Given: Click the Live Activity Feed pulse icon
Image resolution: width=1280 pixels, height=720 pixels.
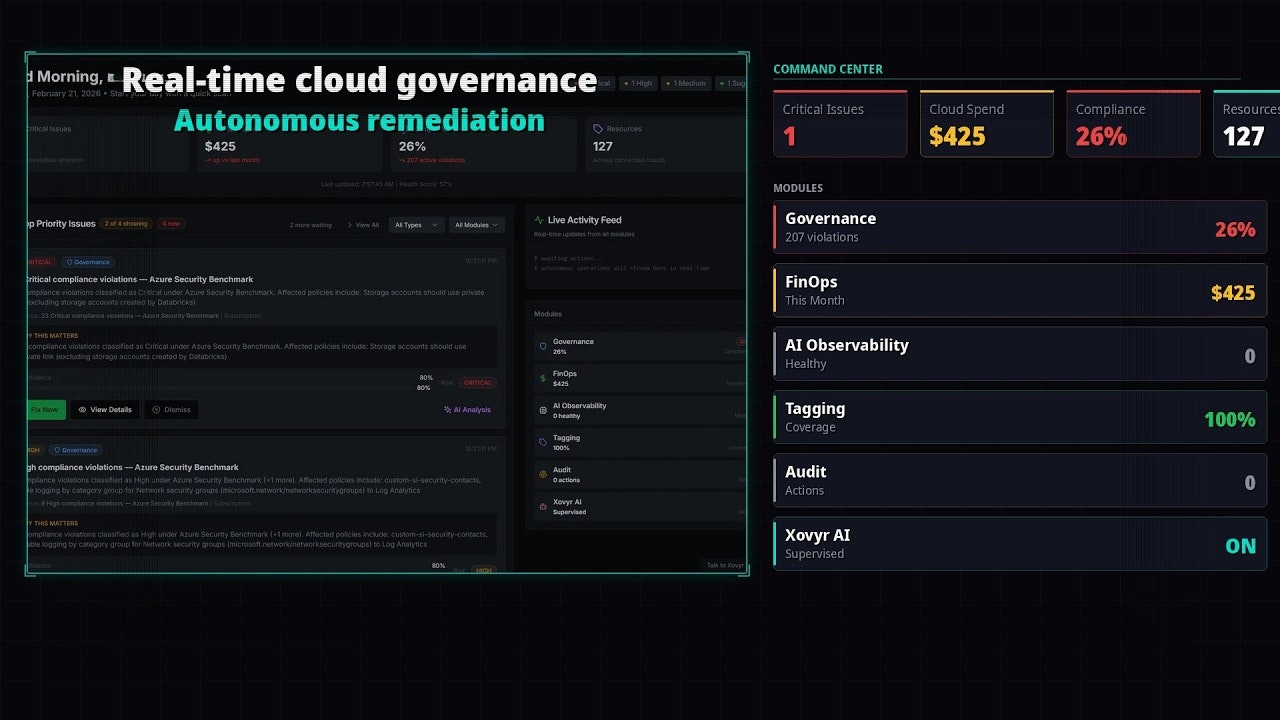Looking at the screenshot, I should click(540, 220).
